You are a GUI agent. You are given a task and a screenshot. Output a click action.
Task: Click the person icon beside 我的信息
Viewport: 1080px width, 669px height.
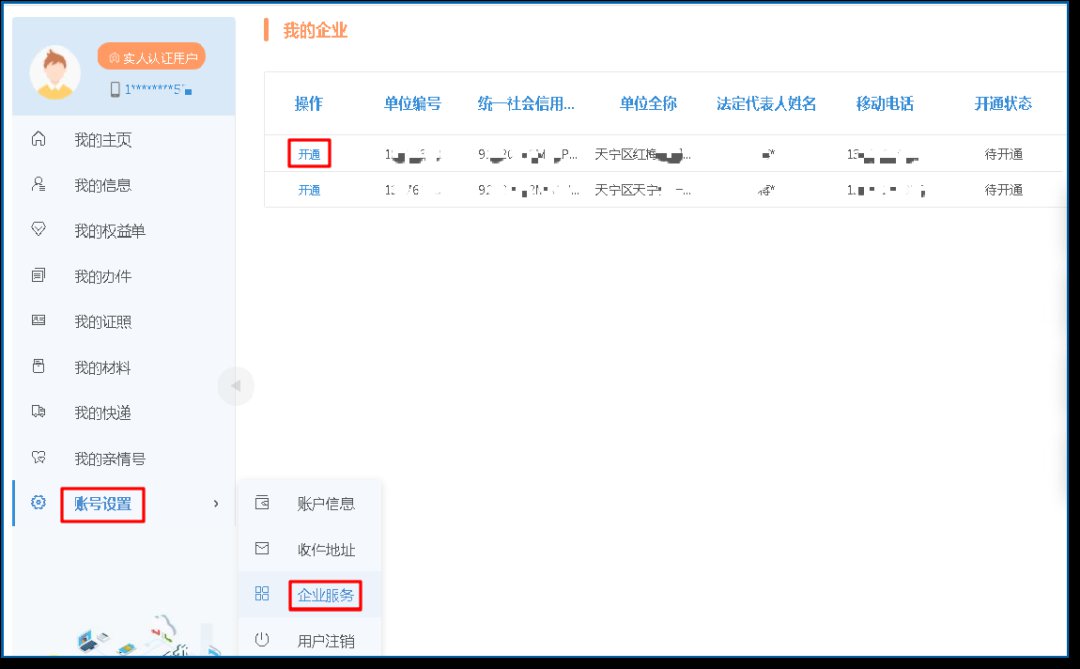pyautogui.click(x=39, y=185)
